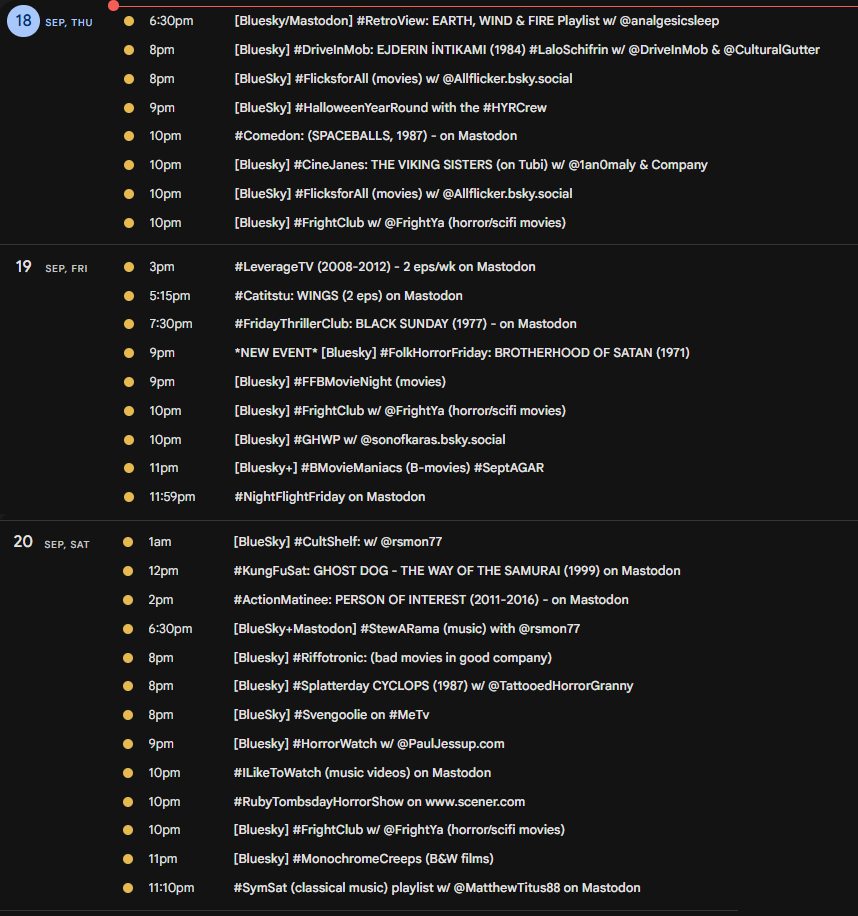Open #SymSat classical music playlist event

click(x=437, y=888)
